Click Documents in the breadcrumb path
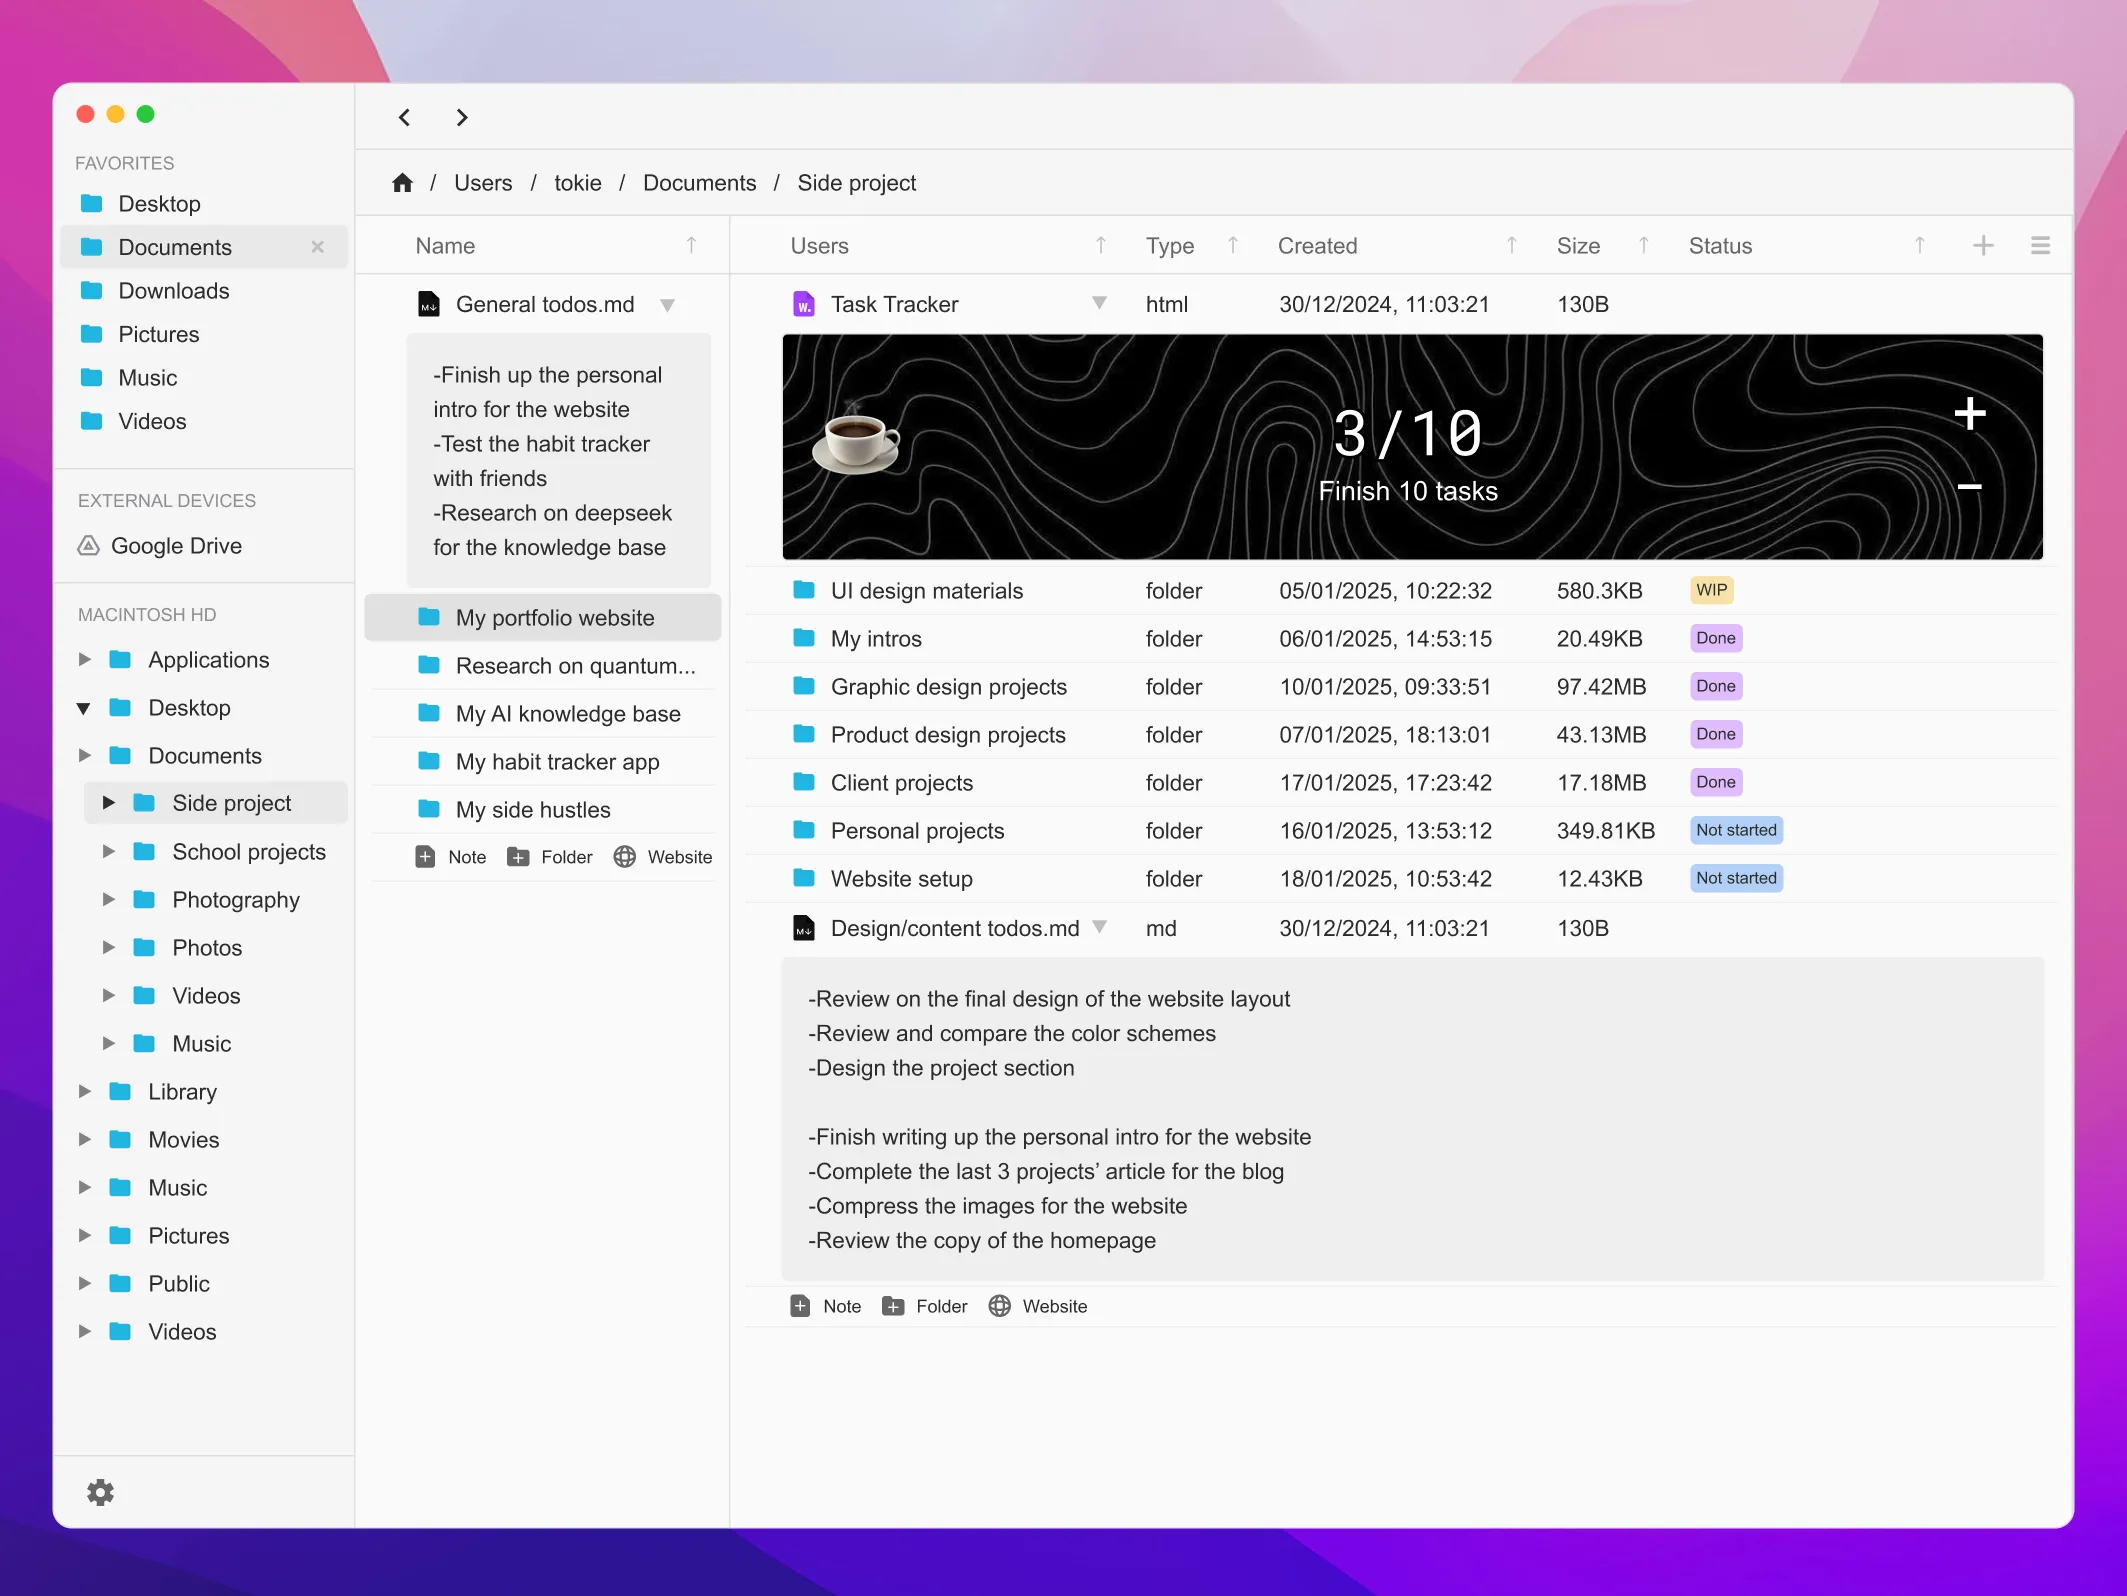Viewport: 2127px width, 1596px height. 699,183
